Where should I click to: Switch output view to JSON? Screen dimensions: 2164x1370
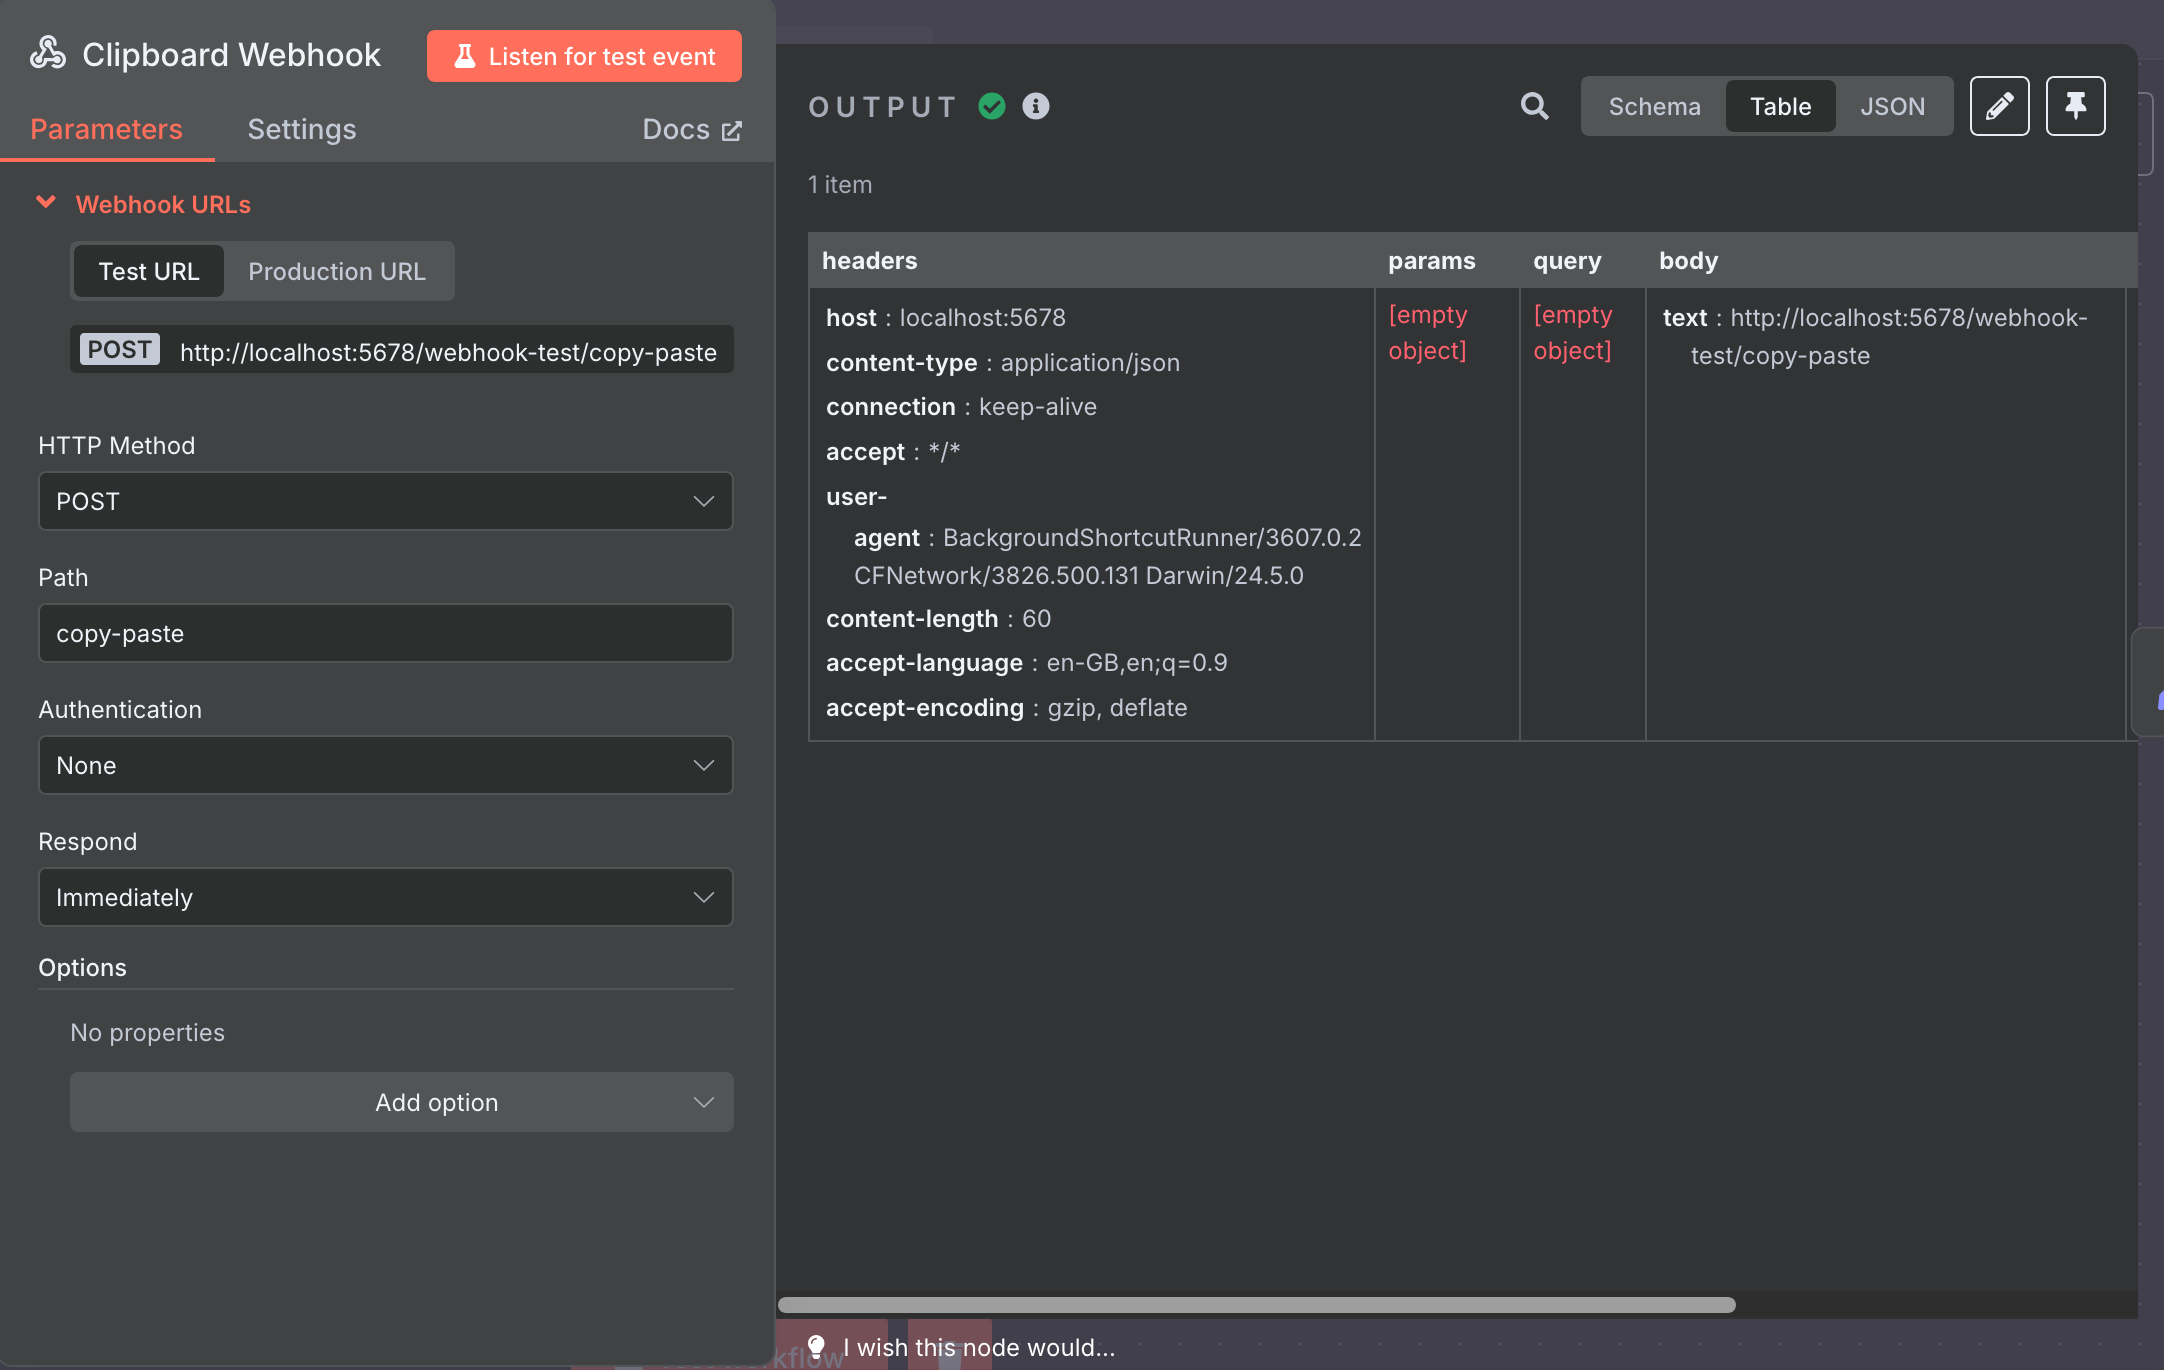point(1892,106)
